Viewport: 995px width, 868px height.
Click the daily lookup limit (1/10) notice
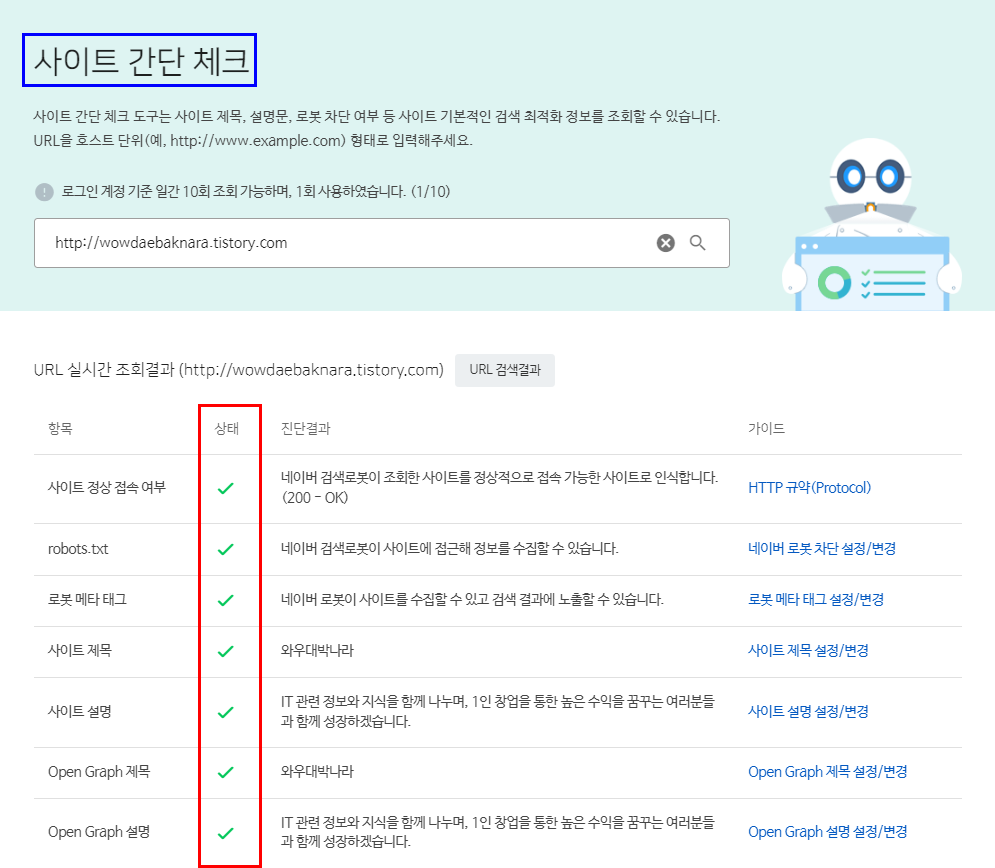pyautogui.click(x=256, y=192)
